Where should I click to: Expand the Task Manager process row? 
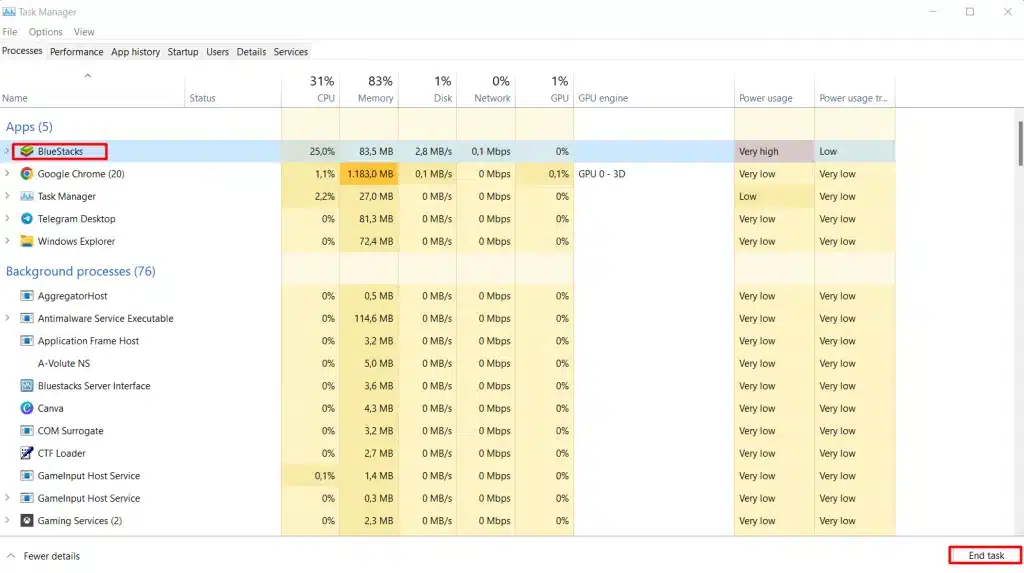click(7, 196)
